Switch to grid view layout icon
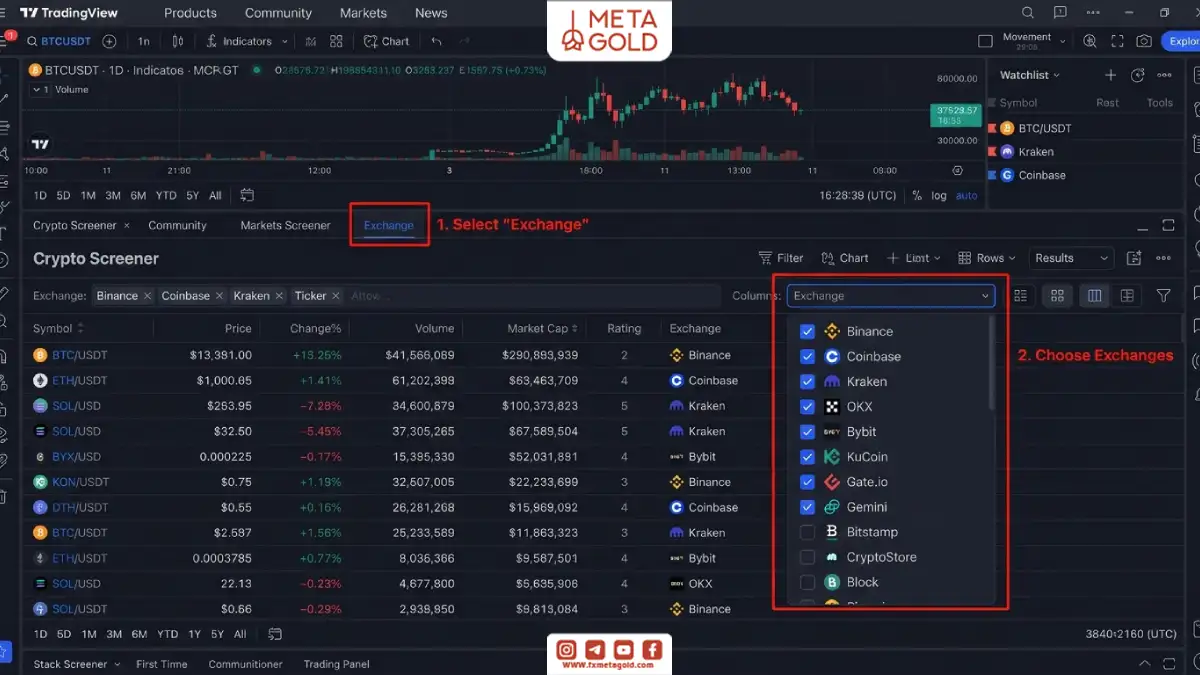The image size is (1200, 675). click(x=1057, y=296)
